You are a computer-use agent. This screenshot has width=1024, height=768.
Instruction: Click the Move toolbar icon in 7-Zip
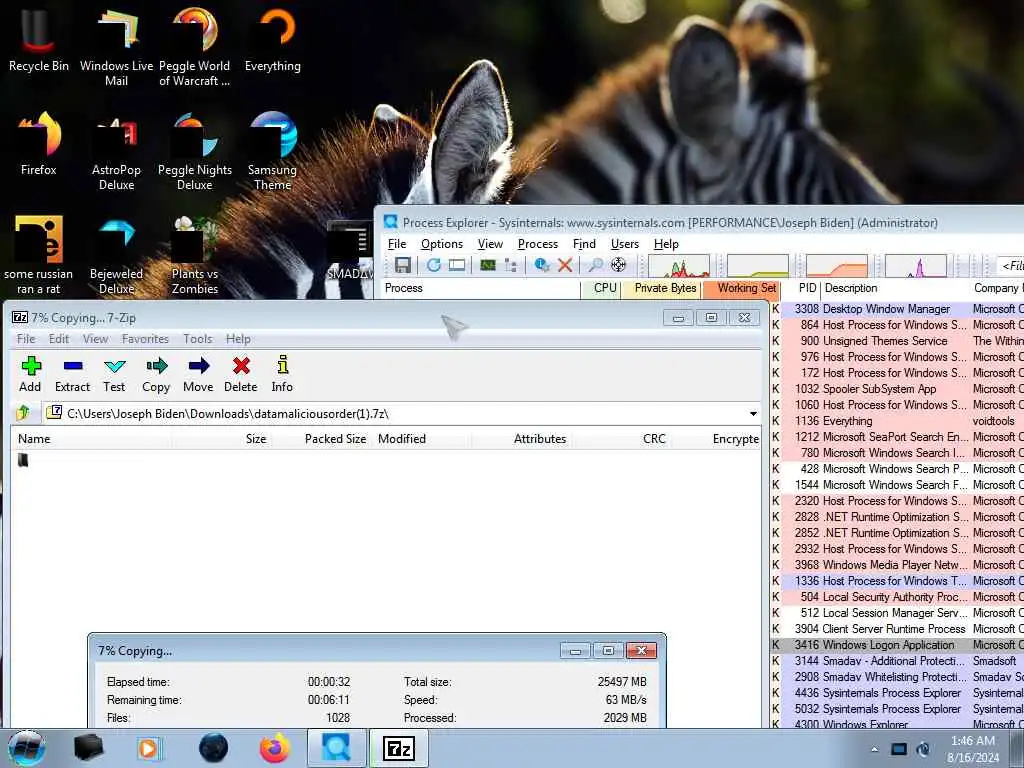199,374
